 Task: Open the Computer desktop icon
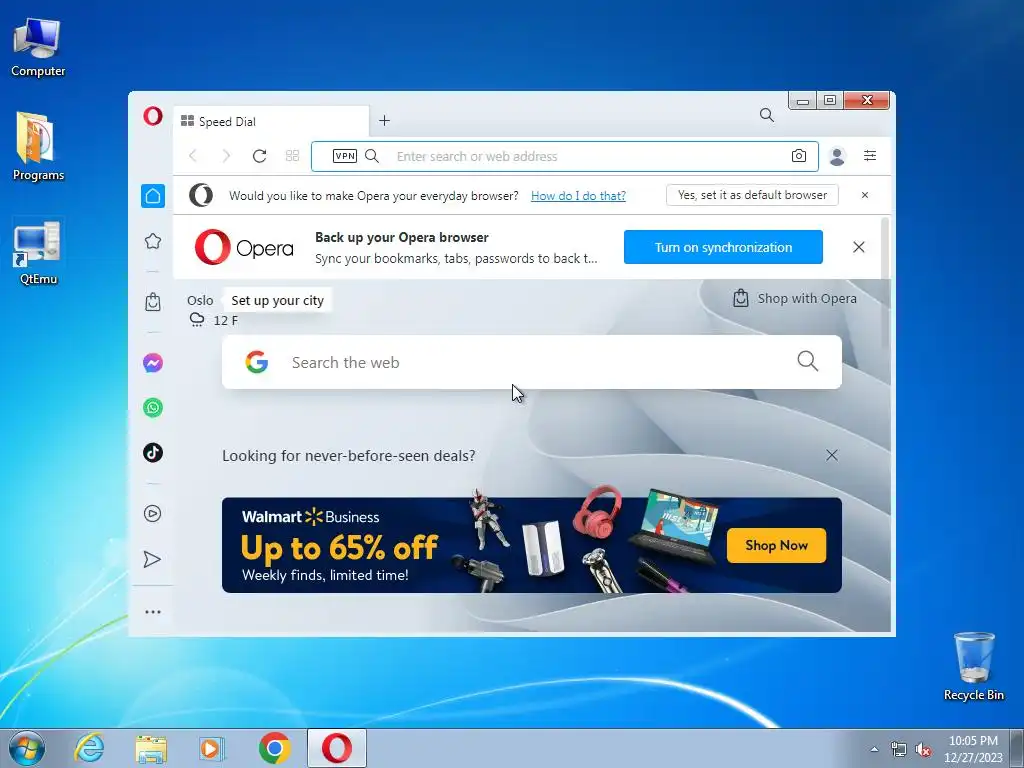pyautogui.click(x=38, y=48)
